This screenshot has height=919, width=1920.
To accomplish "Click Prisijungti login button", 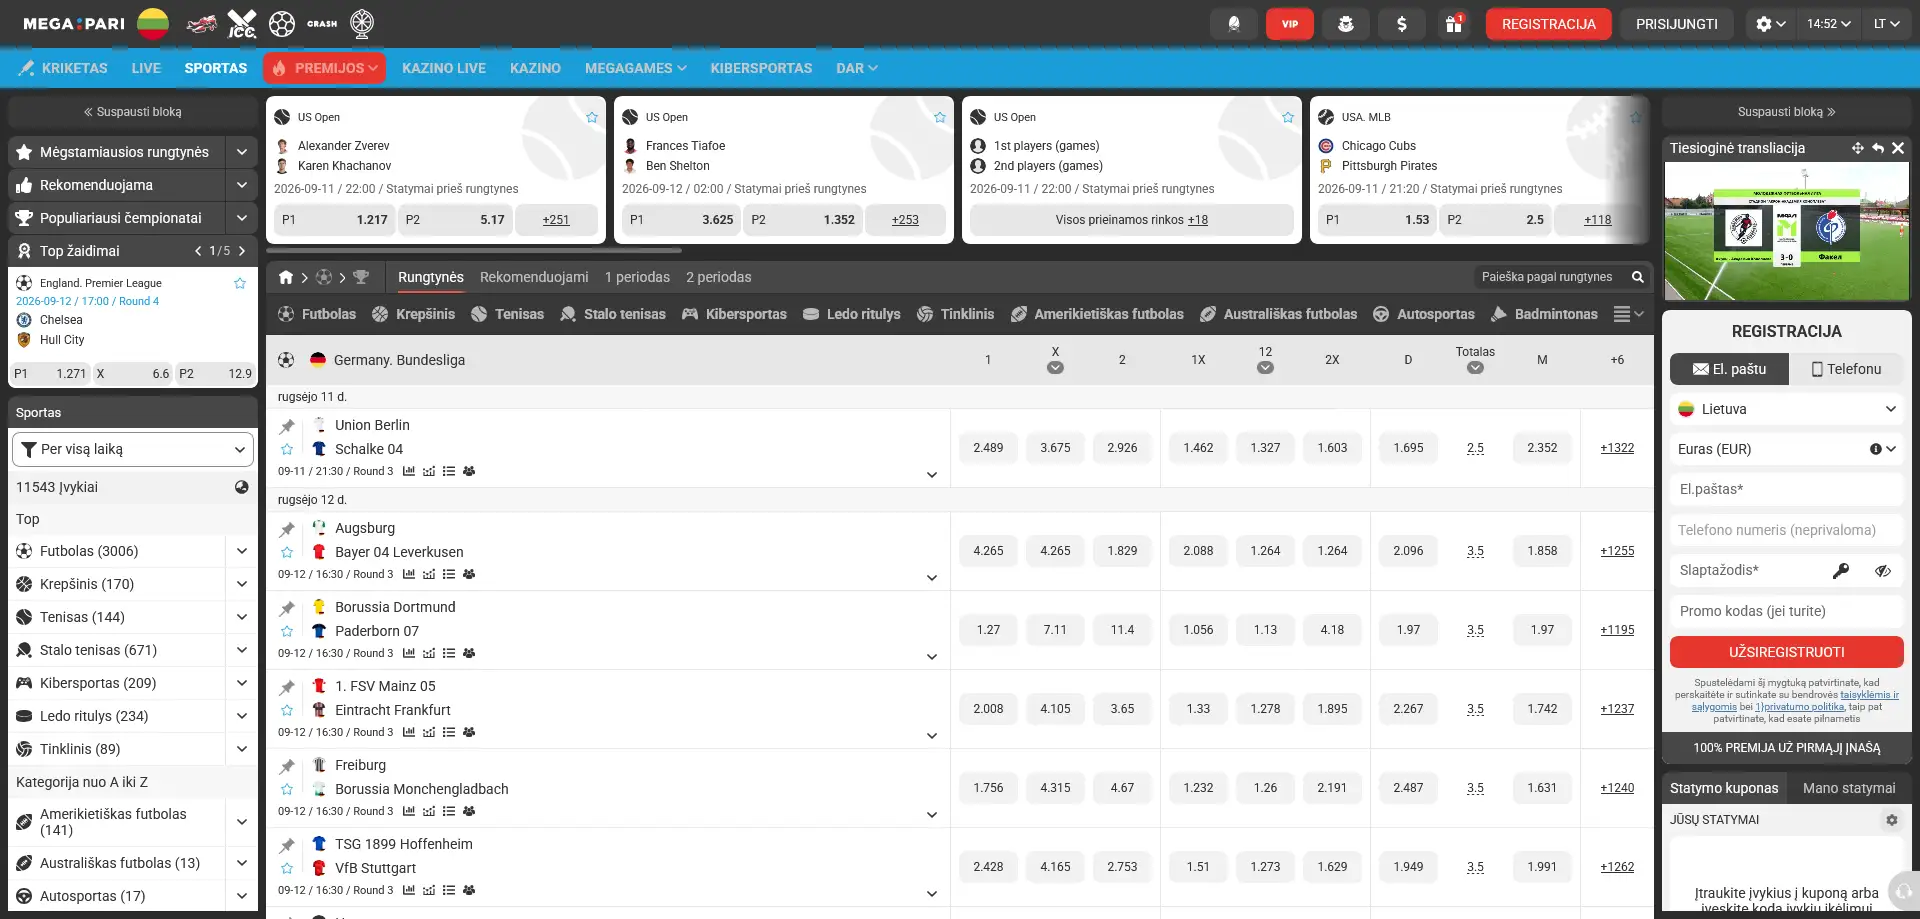I will 1677,24.
